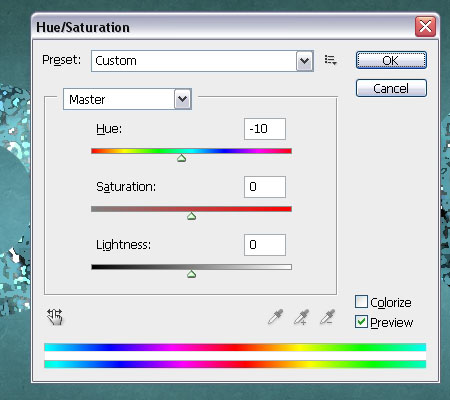
Task: Click the Hue slider handle
Action: (x=181, y=158)
